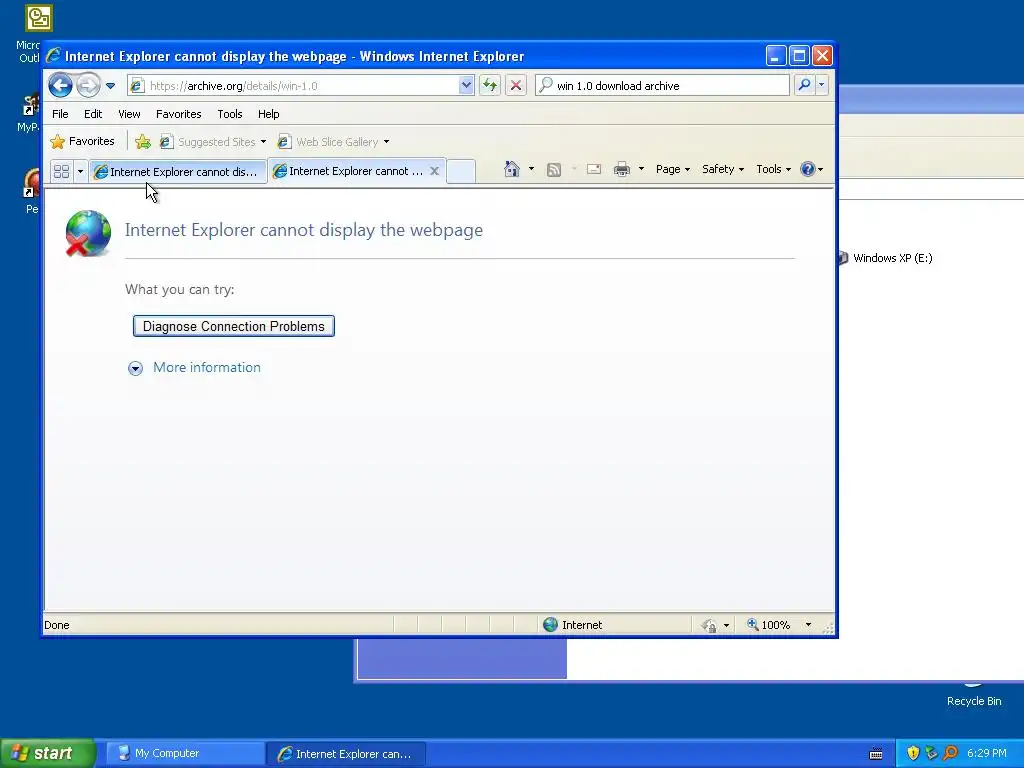Click the keyboard icon in taskbar
The image size is (1024, 768).
[x=876, y=754]
